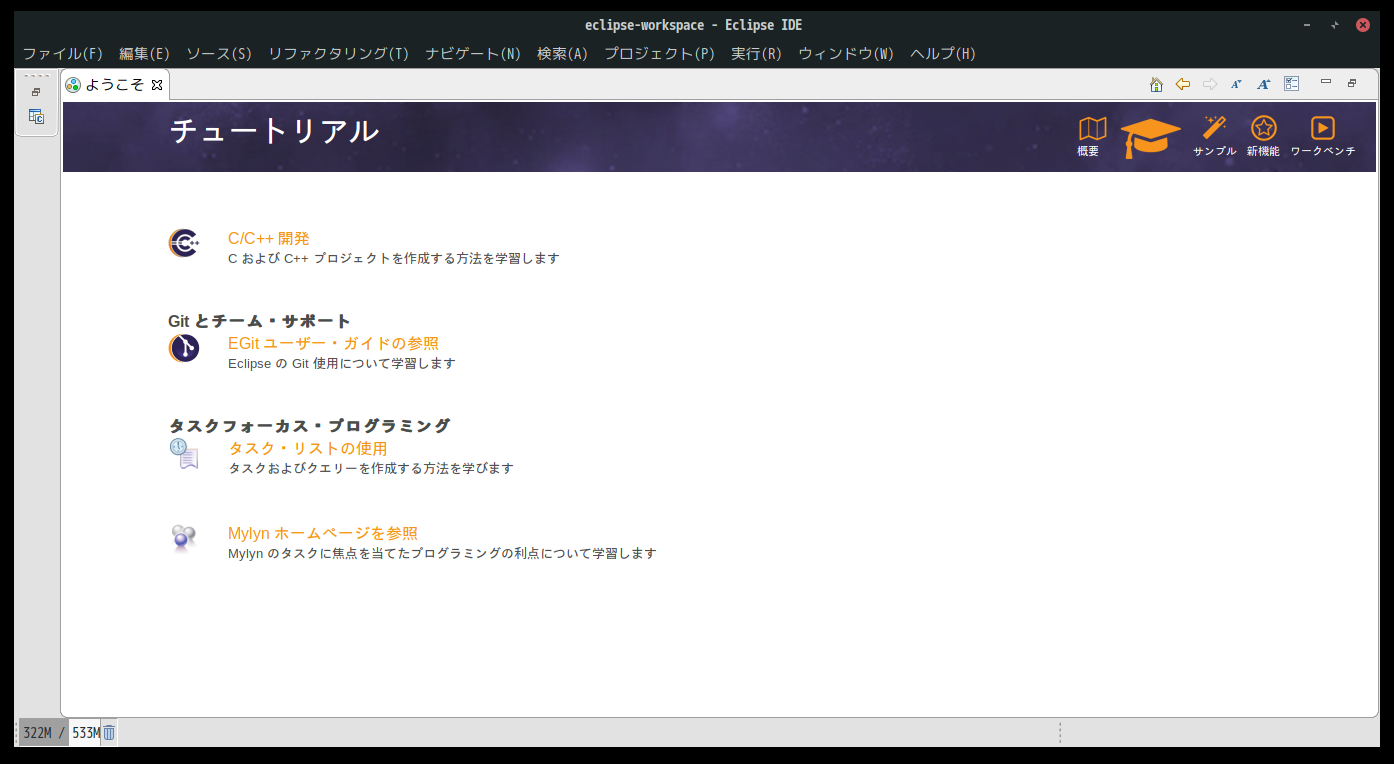Image resolution: width=1394 pixels, height=764 pixels.
Task: Click the チュートリアル page title
Action: pyautogui.click(x=274, y=131)
